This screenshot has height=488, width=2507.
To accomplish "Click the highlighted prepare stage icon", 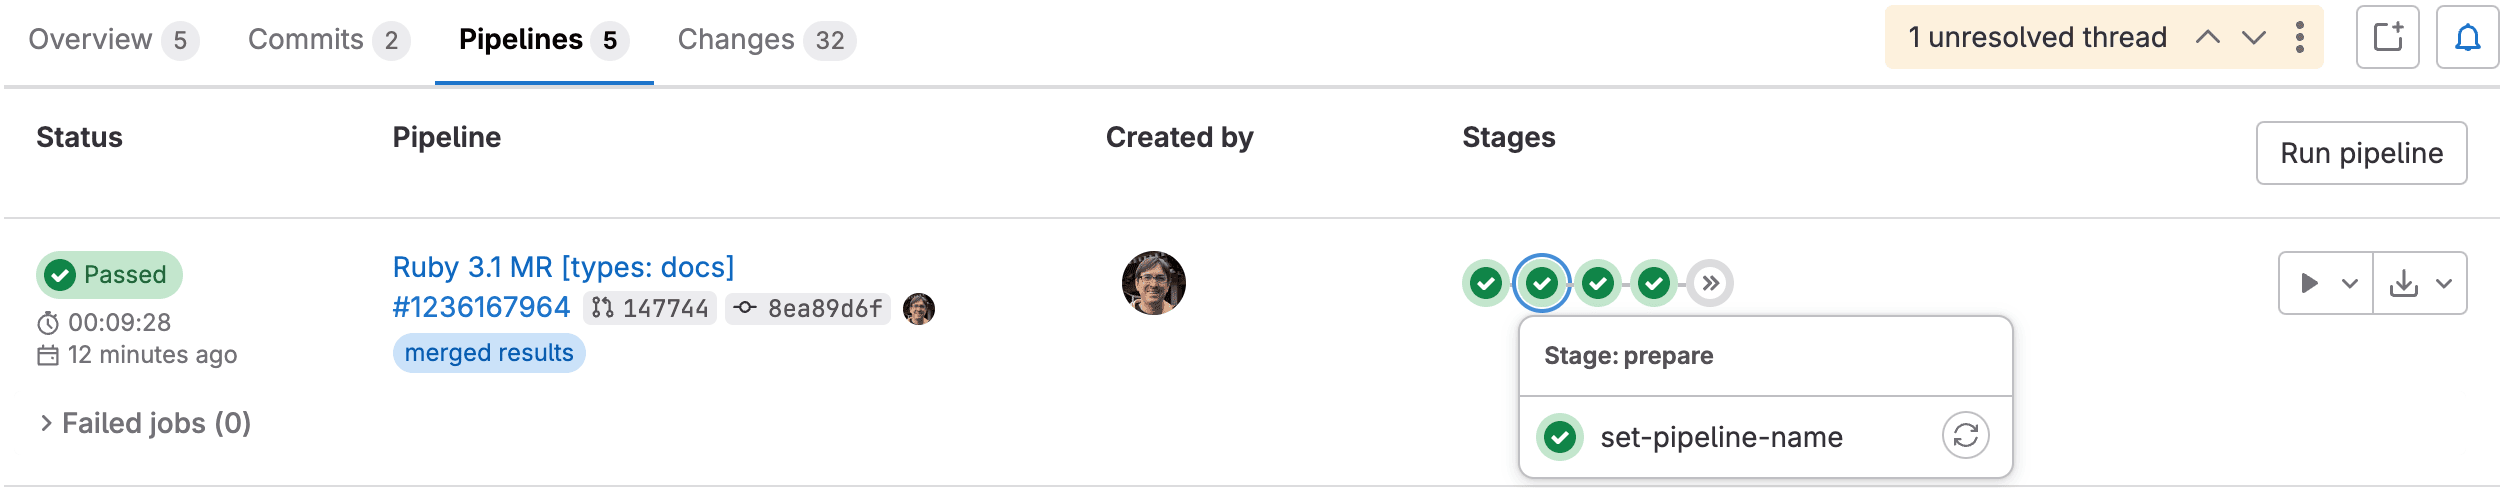I will [x=1542, y=284].
